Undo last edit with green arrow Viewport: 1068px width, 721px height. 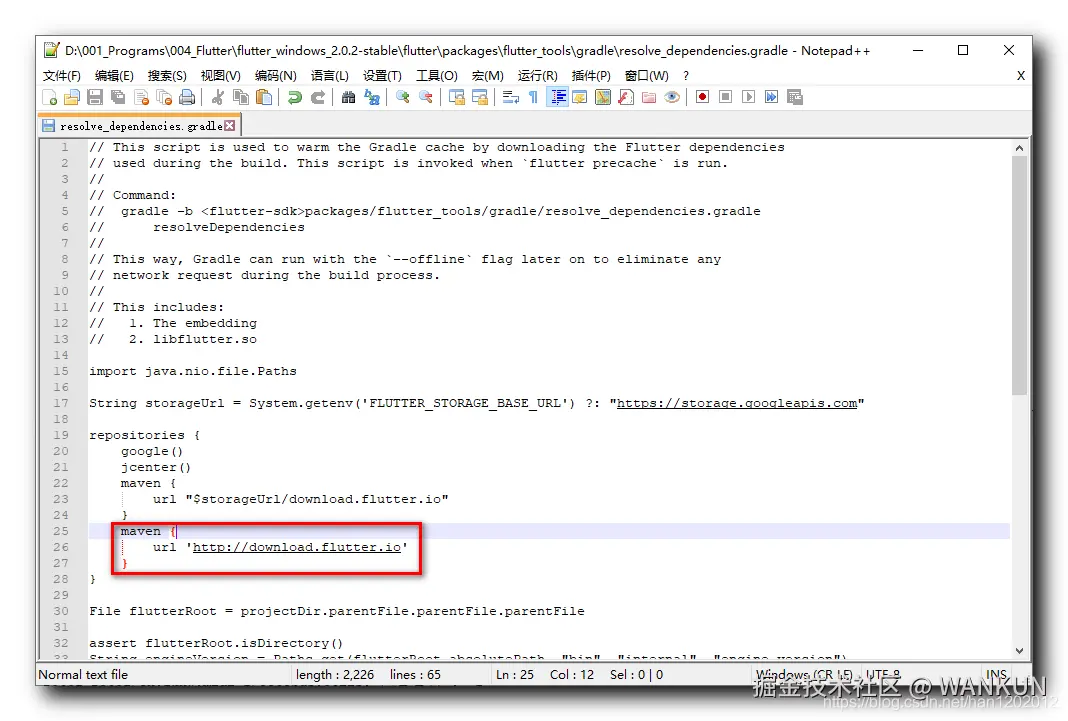tap(295, 97)
